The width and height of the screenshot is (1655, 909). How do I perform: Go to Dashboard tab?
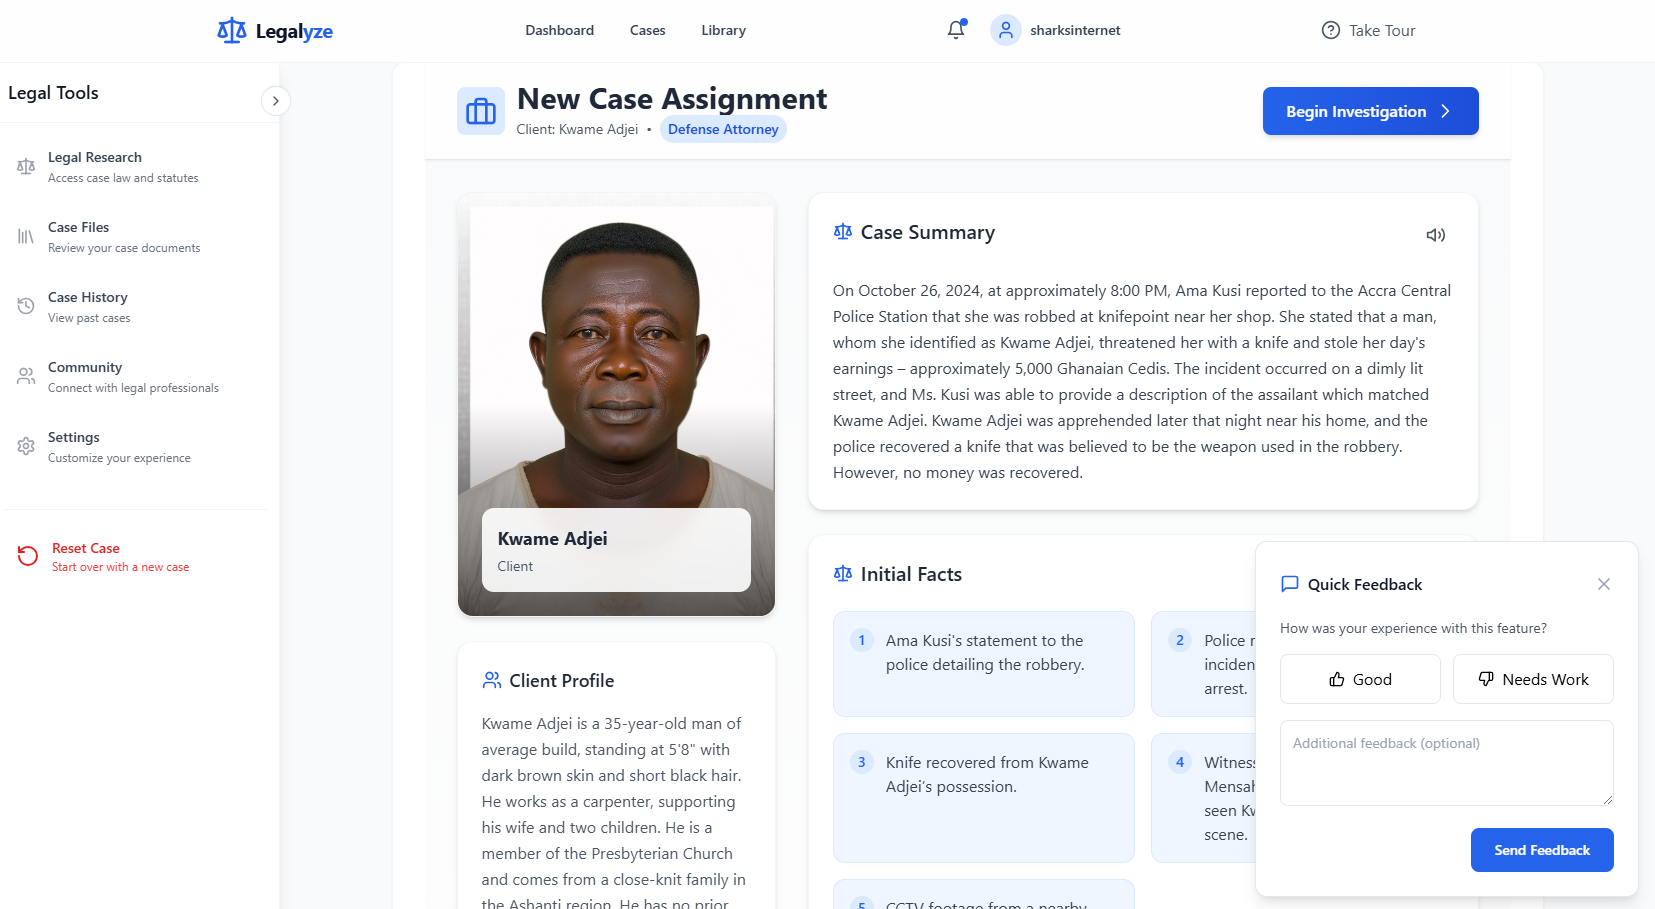click(560, 30)
